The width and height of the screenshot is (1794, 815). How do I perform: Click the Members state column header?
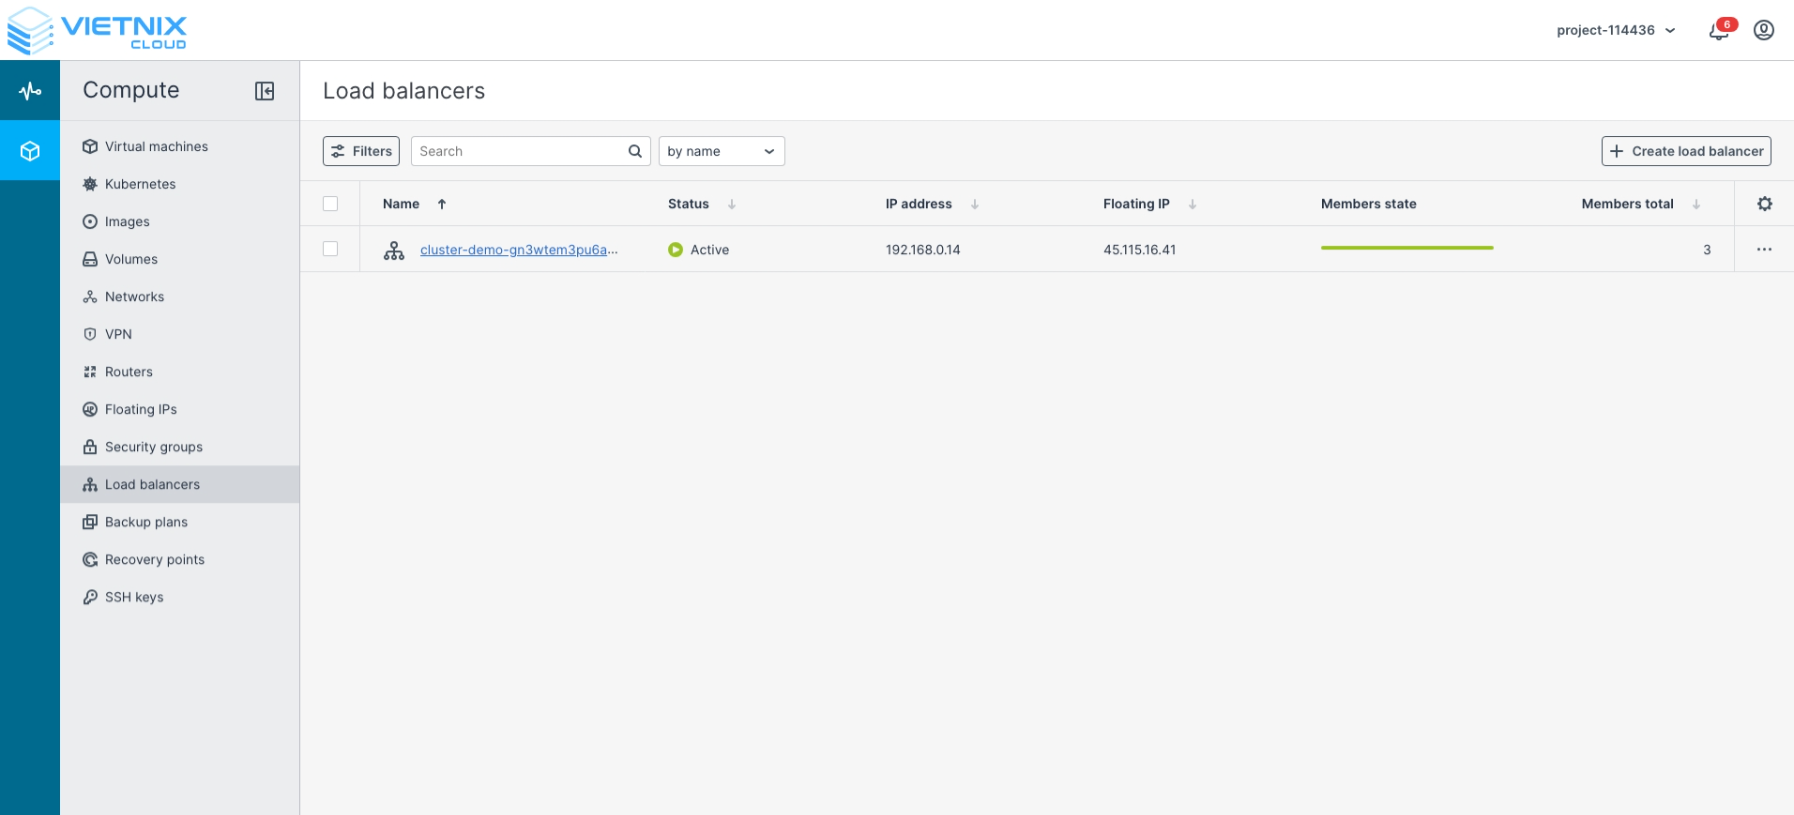click(x=1369, y=204)
